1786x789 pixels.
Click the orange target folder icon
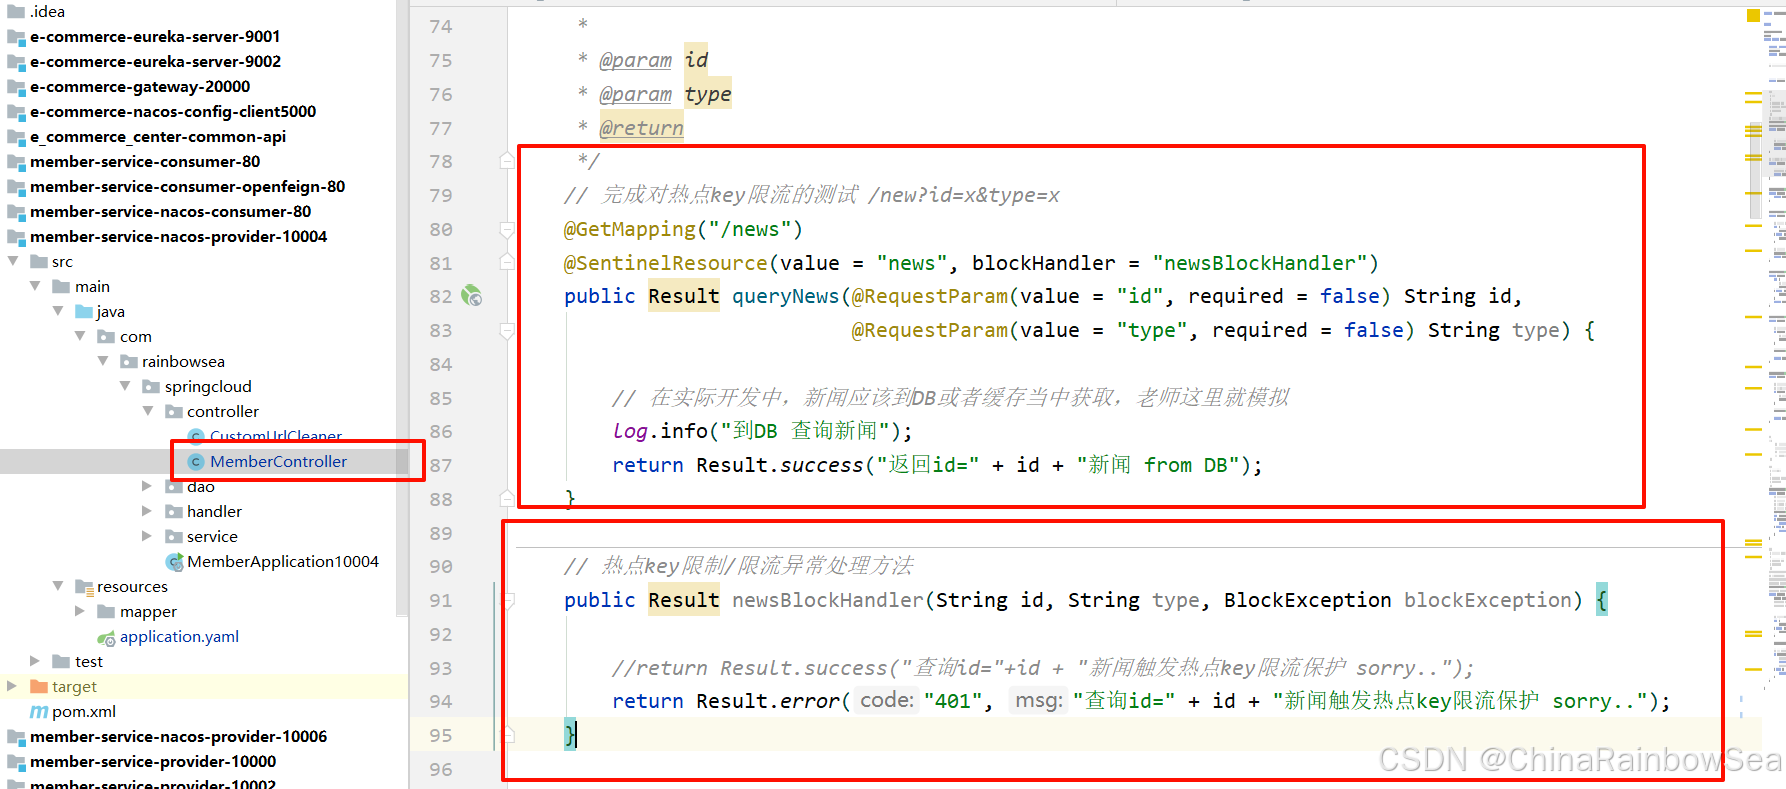pos(39,687)
